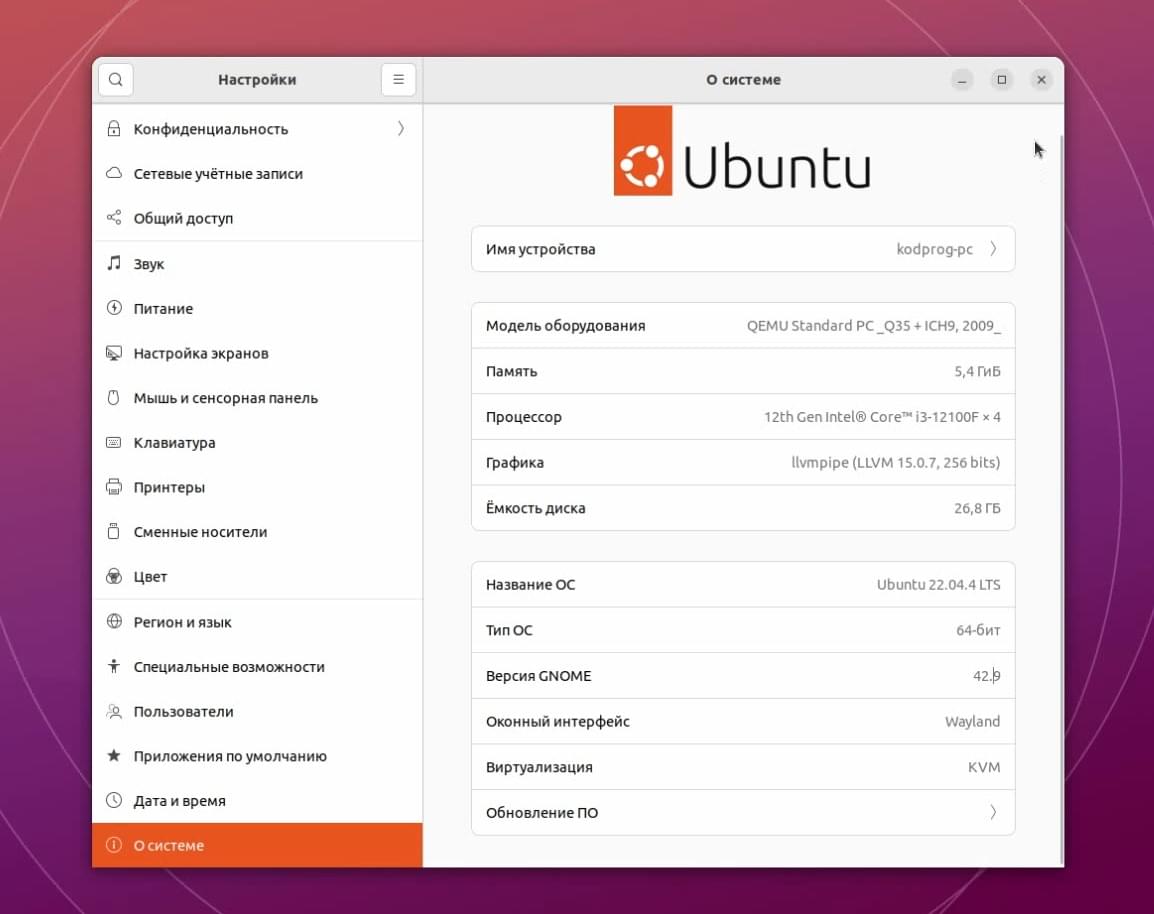Click the Ubuntu 22.04.4 LTS value
Image resolution: width=1154 pixels, height=914 pixels.
tap(938, 585)
